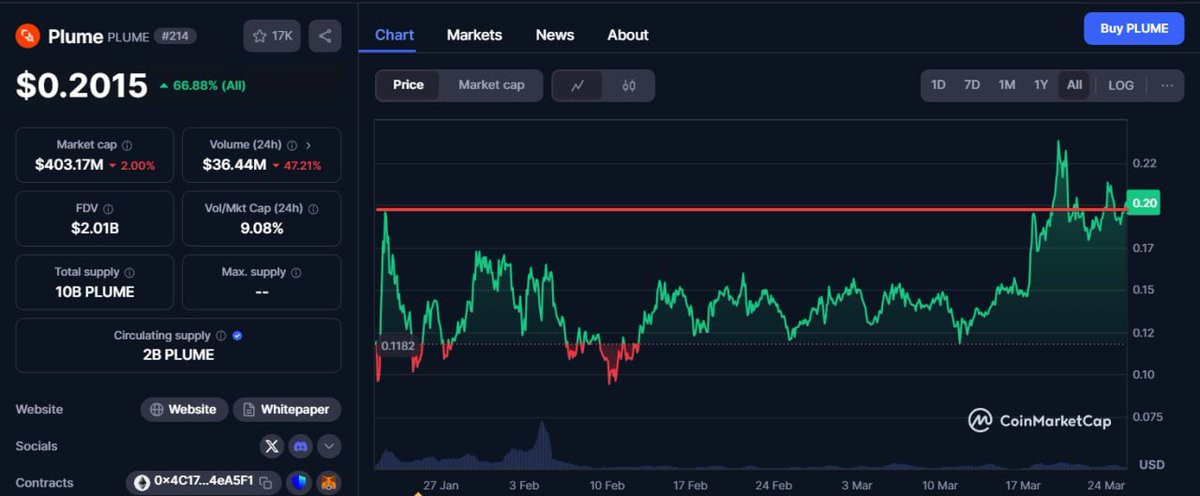
Task: Switch to candlestick chart view icon
Action: tap(629, 85)
